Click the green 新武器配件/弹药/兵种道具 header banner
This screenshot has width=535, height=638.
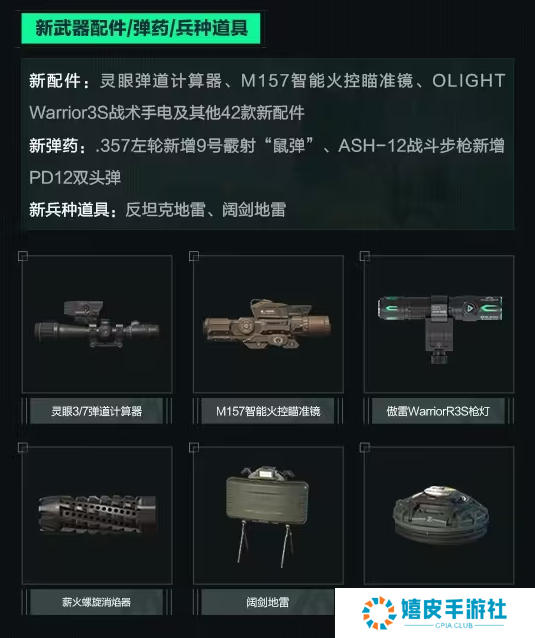point(141,28)
